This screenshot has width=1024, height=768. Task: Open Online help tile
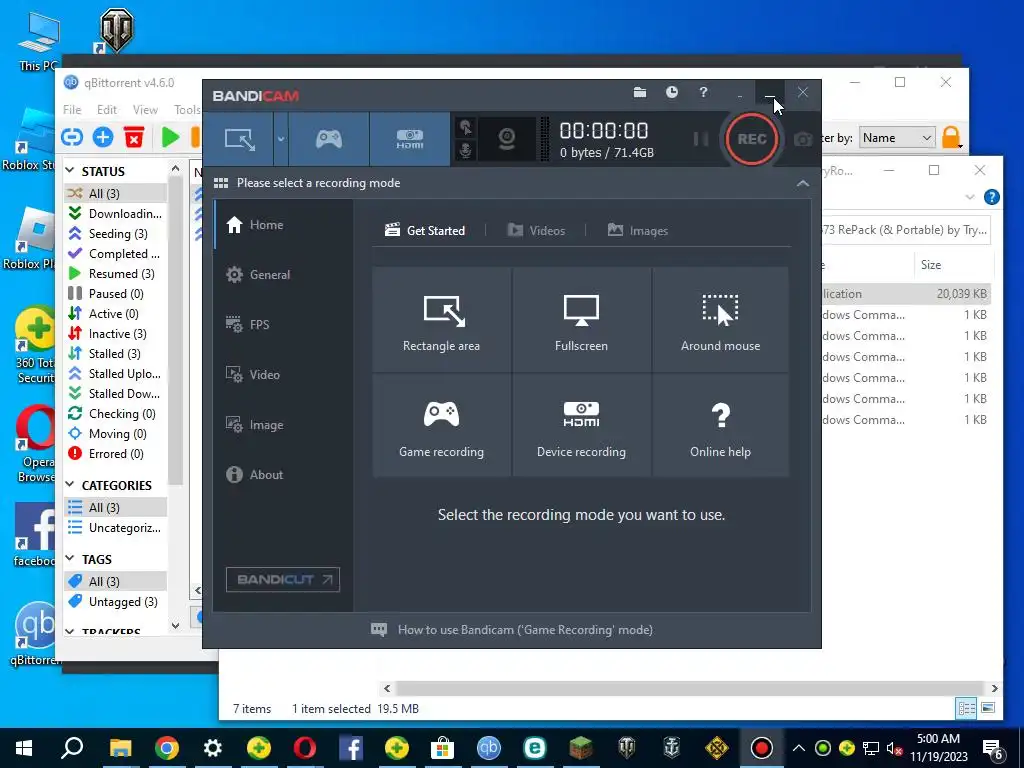(720, 425)
